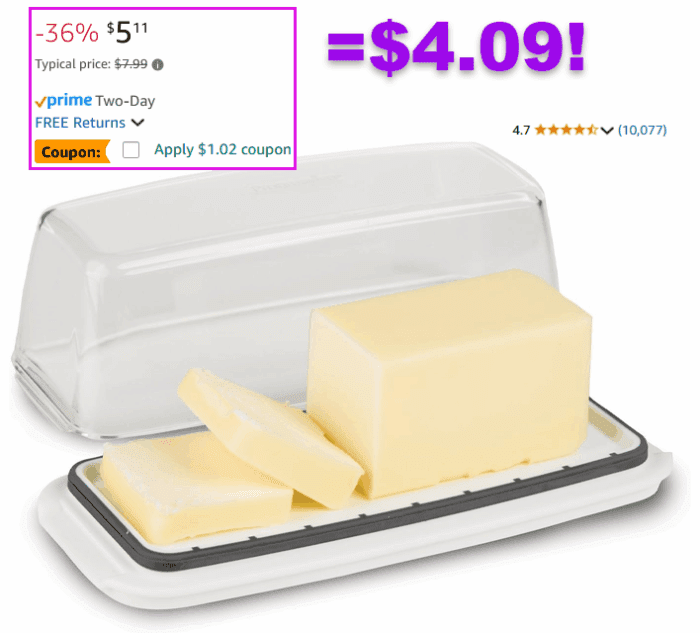Click the $5.11 sale price
Screen dimensions: 700x633
(127, 33)
